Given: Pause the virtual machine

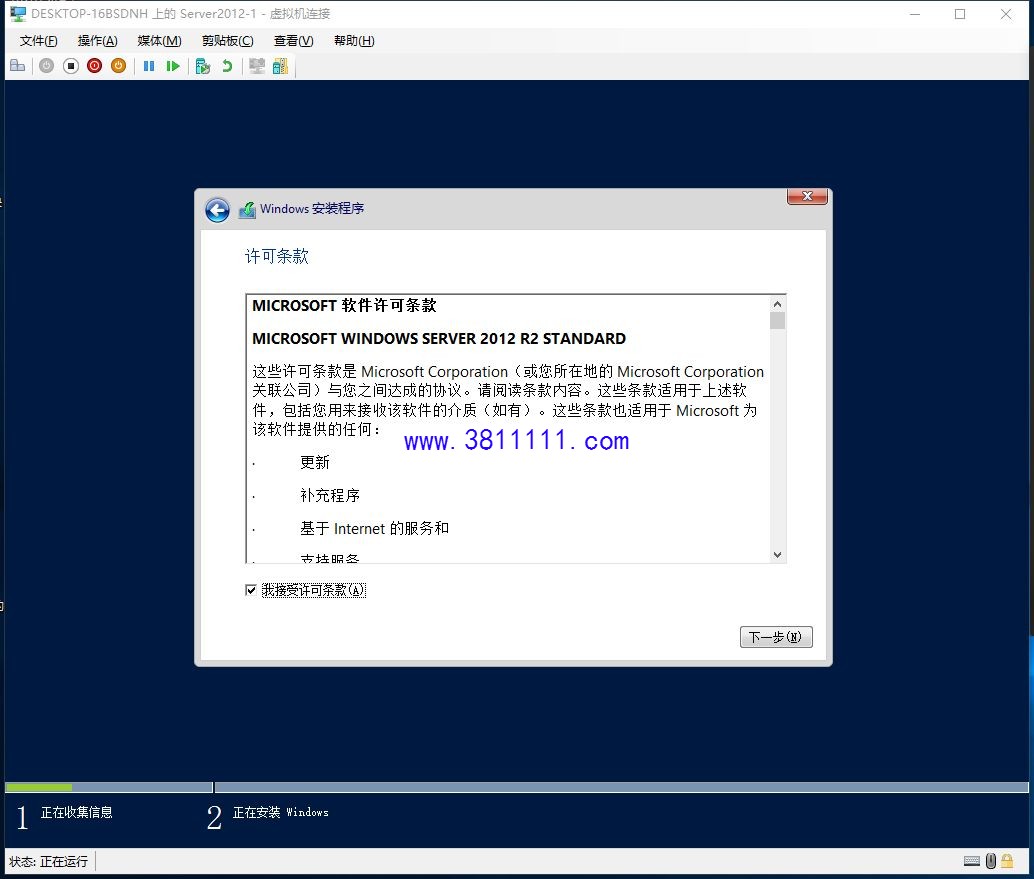Looking at the screenshot, I should click(149, 66).
